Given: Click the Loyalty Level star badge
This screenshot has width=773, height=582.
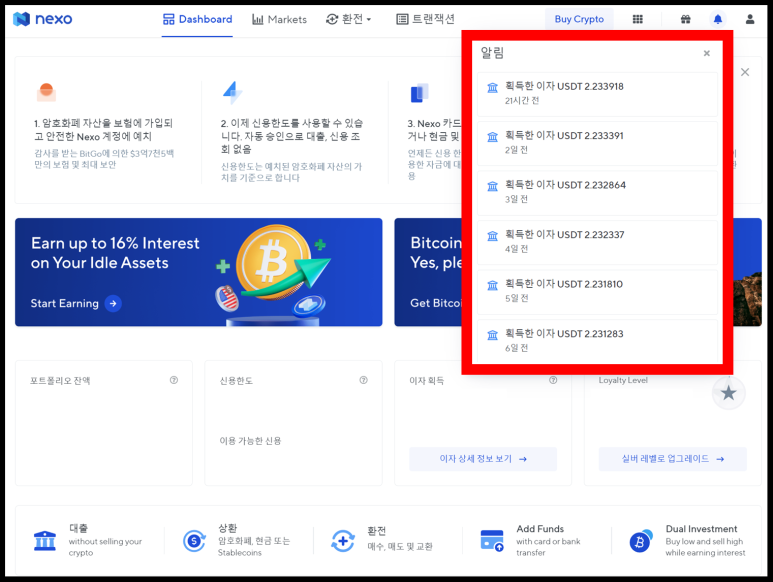Looking at the screenshot, I should click(728, 393).
